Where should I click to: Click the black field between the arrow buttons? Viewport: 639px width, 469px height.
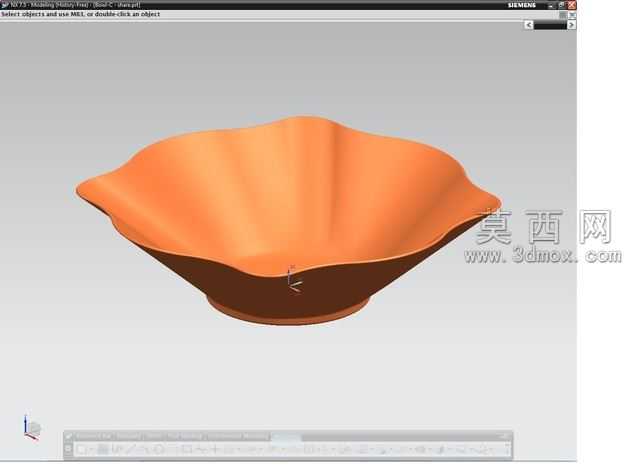(x=550, y=25)
